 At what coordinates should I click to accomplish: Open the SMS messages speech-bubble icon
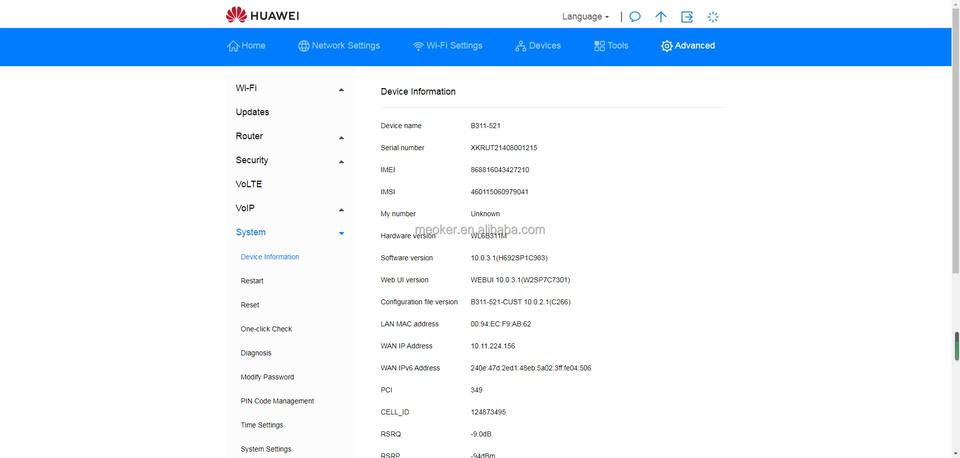(634, 17)
